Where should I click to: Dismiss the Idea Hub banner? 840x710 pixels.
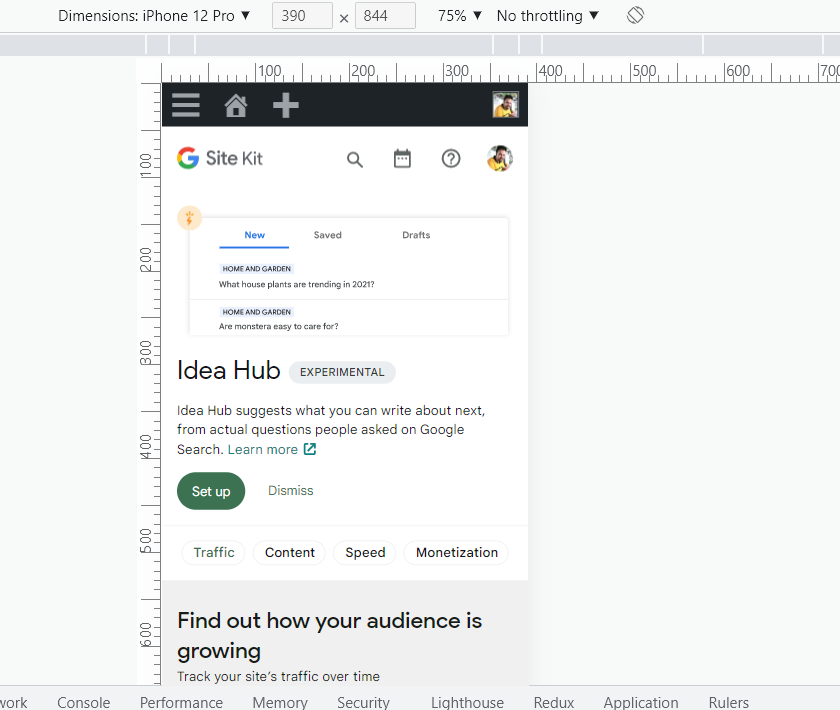[x=290, y=490]
